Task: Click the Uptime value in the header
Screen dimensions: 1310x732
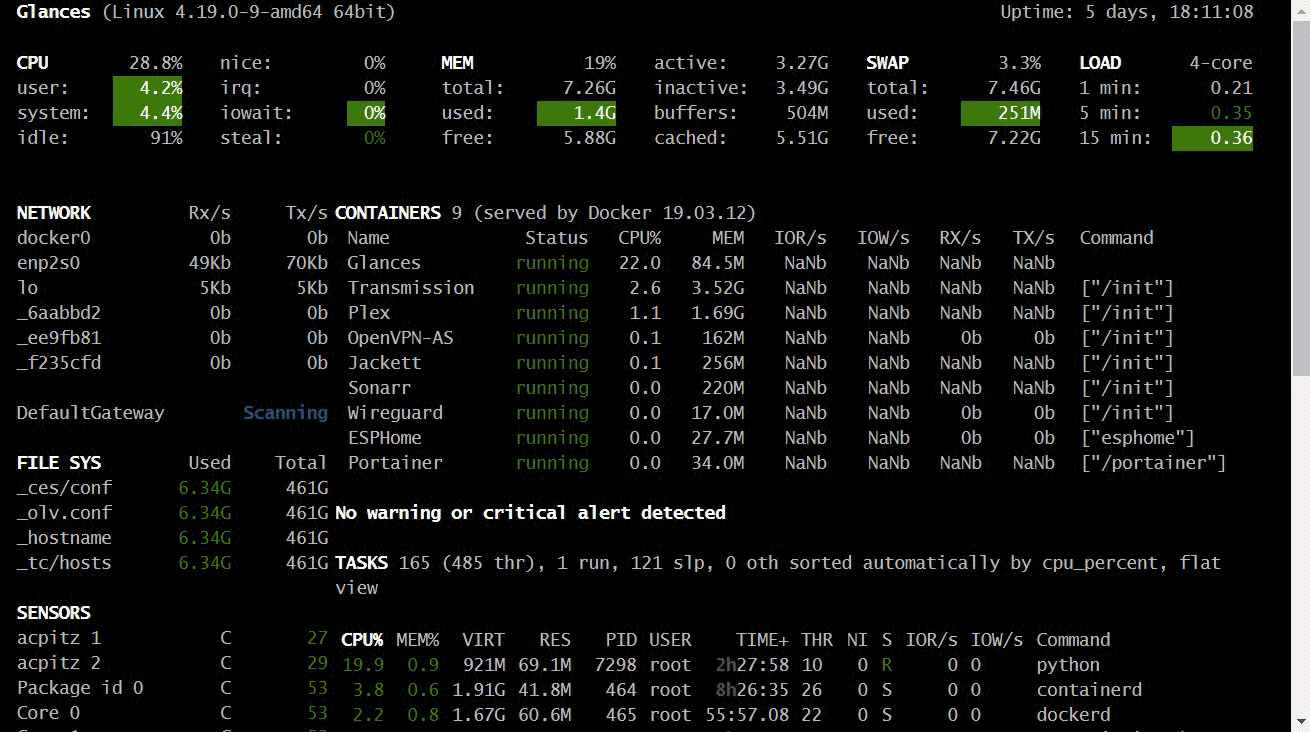Action: coord(1169,13)
